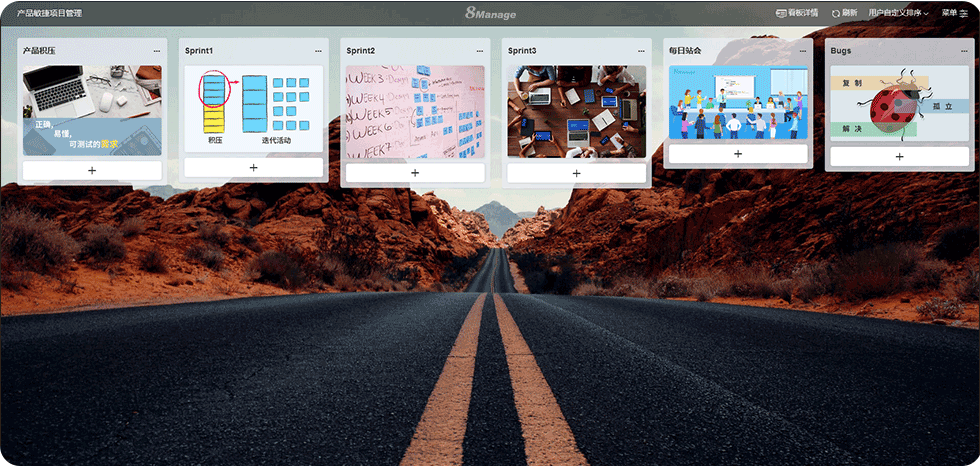Add a card to Sprint3 list
980x470 pixels.
coord(576,173)
